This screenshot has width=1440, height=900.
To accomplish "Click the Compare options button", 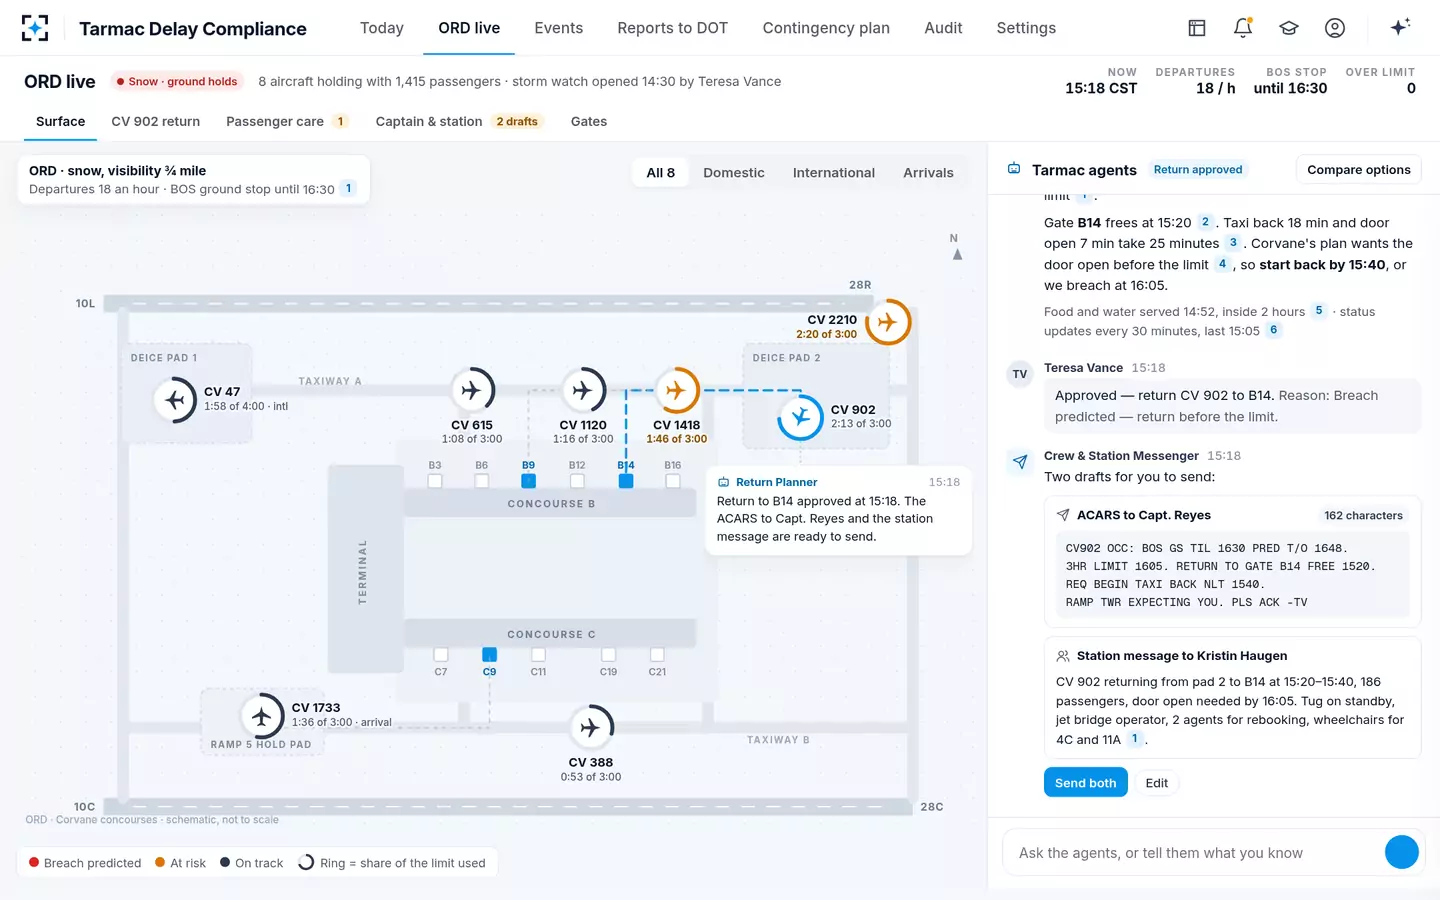I will (x=1358, y=170).
